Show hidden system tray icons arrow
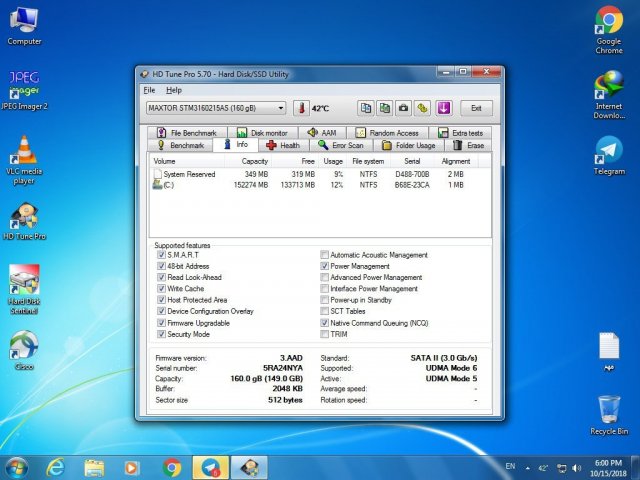This screenshot has height=480, width=640. click(x=527, y=467)
